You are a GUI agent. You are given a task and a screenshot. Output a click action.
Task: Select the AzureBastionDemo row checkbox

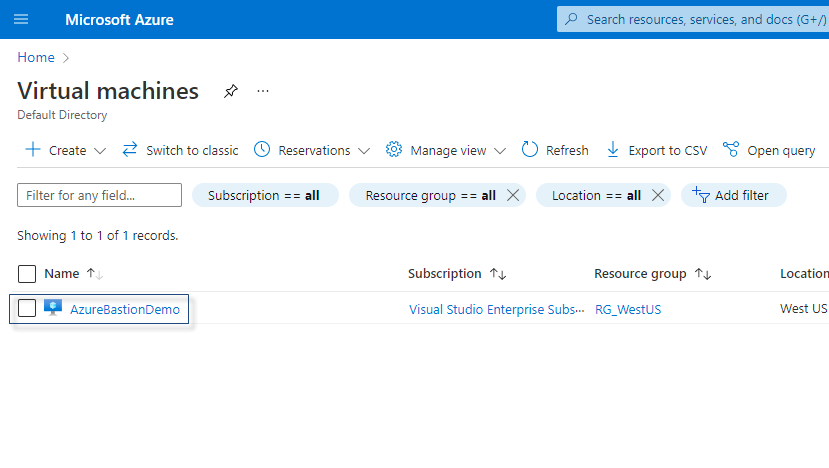27,308
